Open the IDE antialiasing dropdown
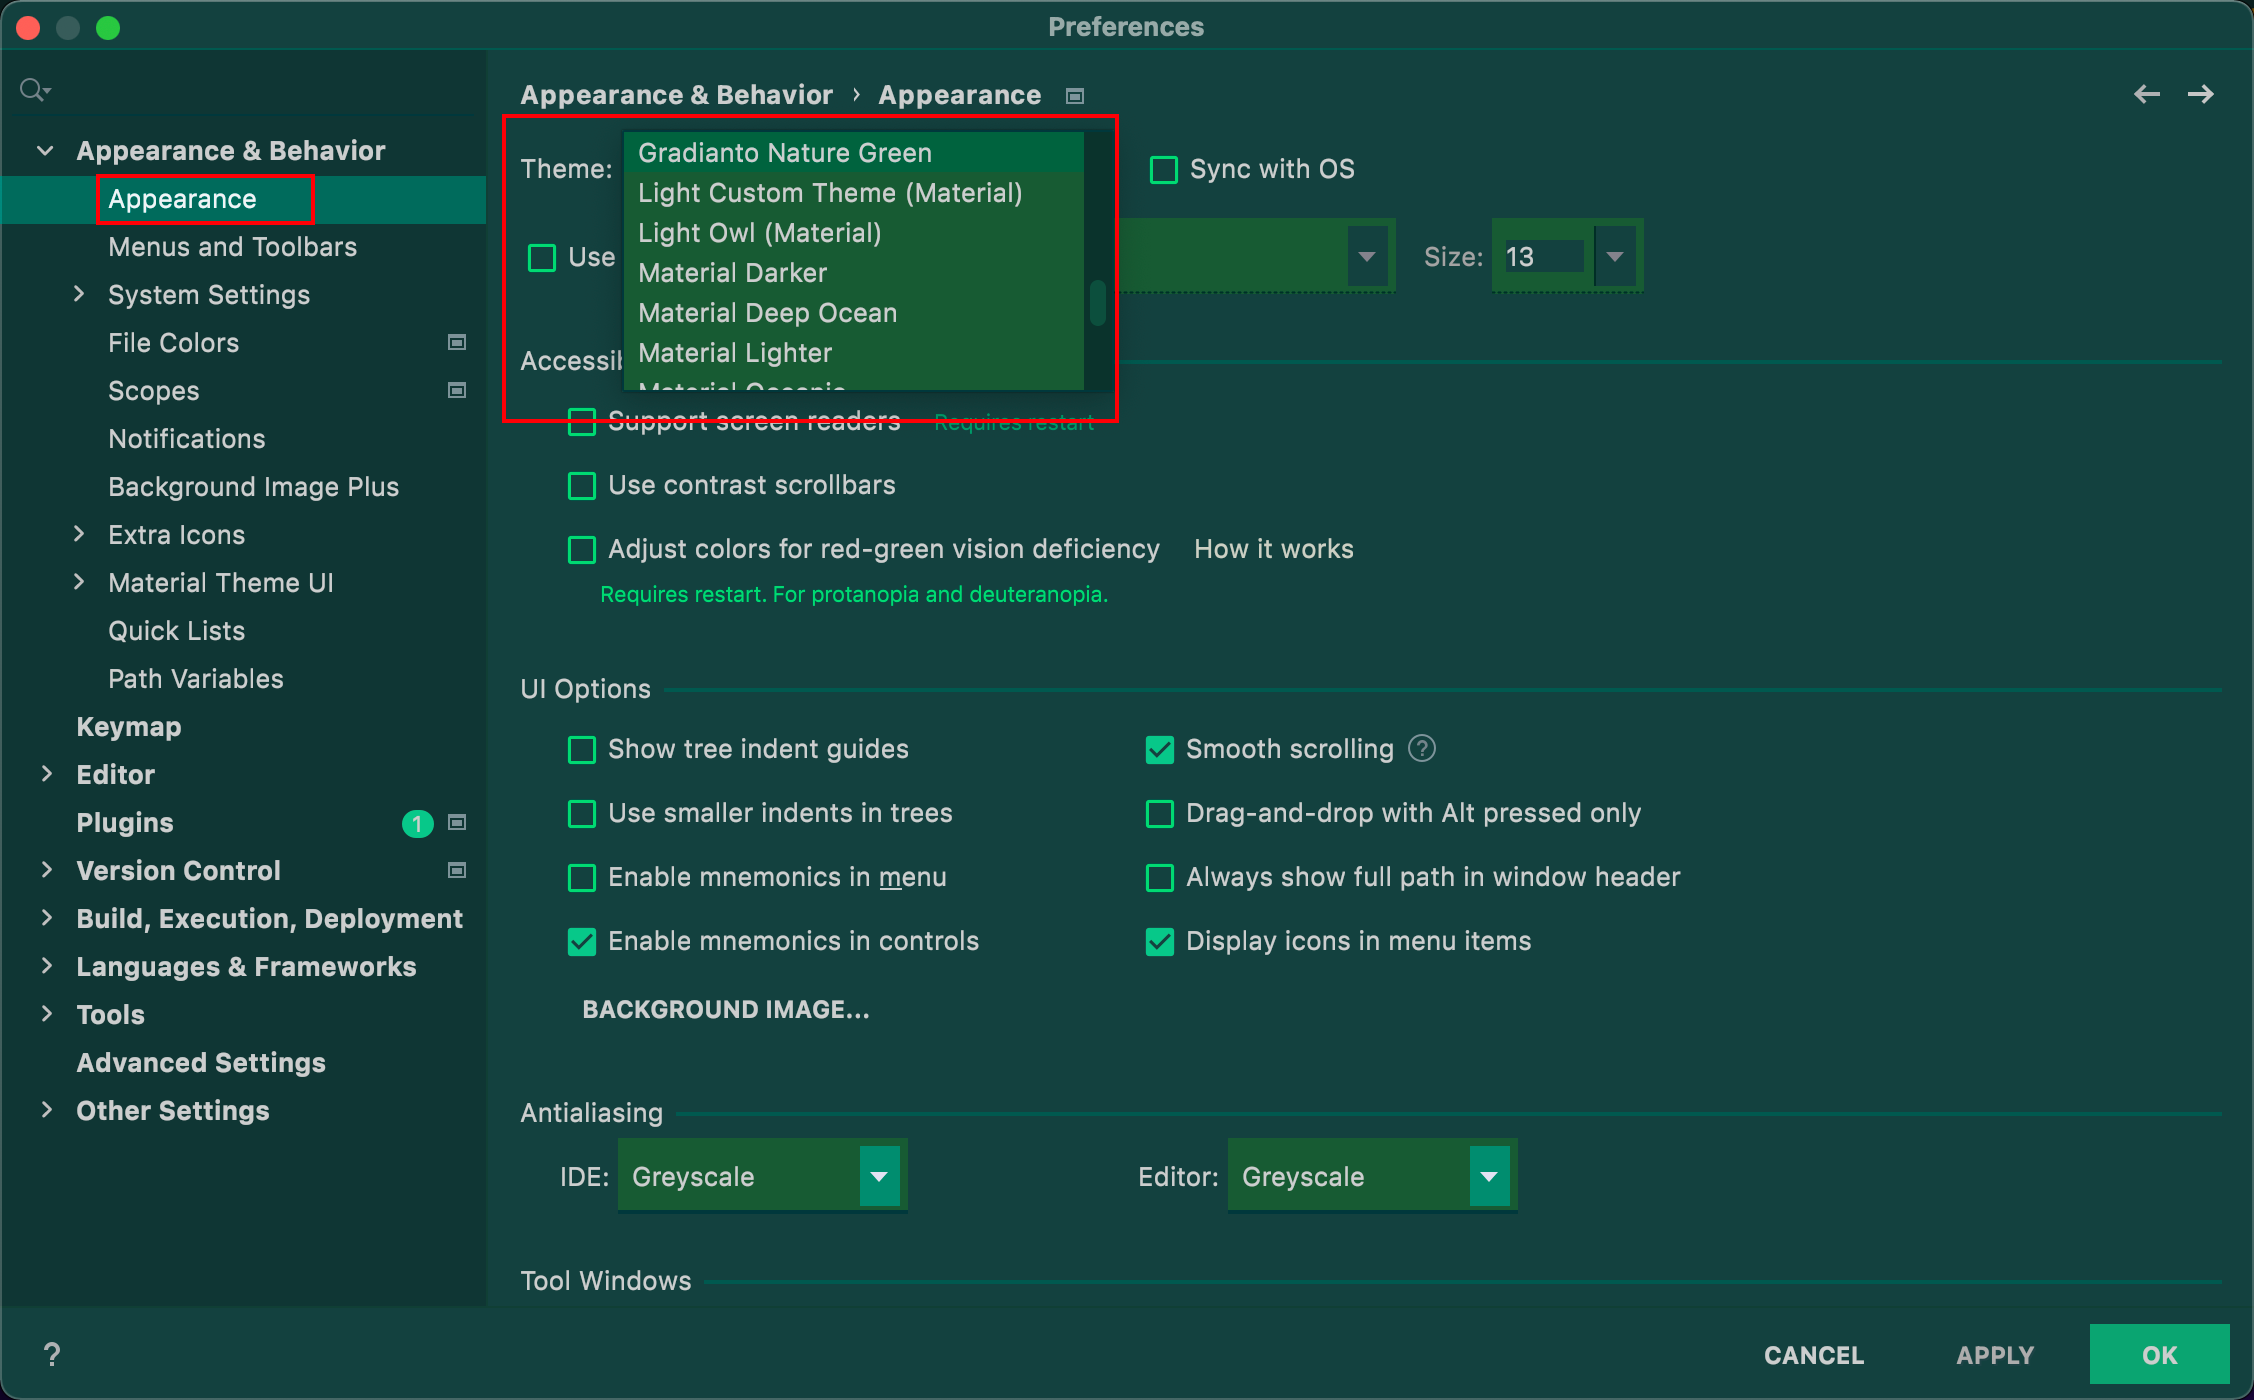 point(879,1176)
